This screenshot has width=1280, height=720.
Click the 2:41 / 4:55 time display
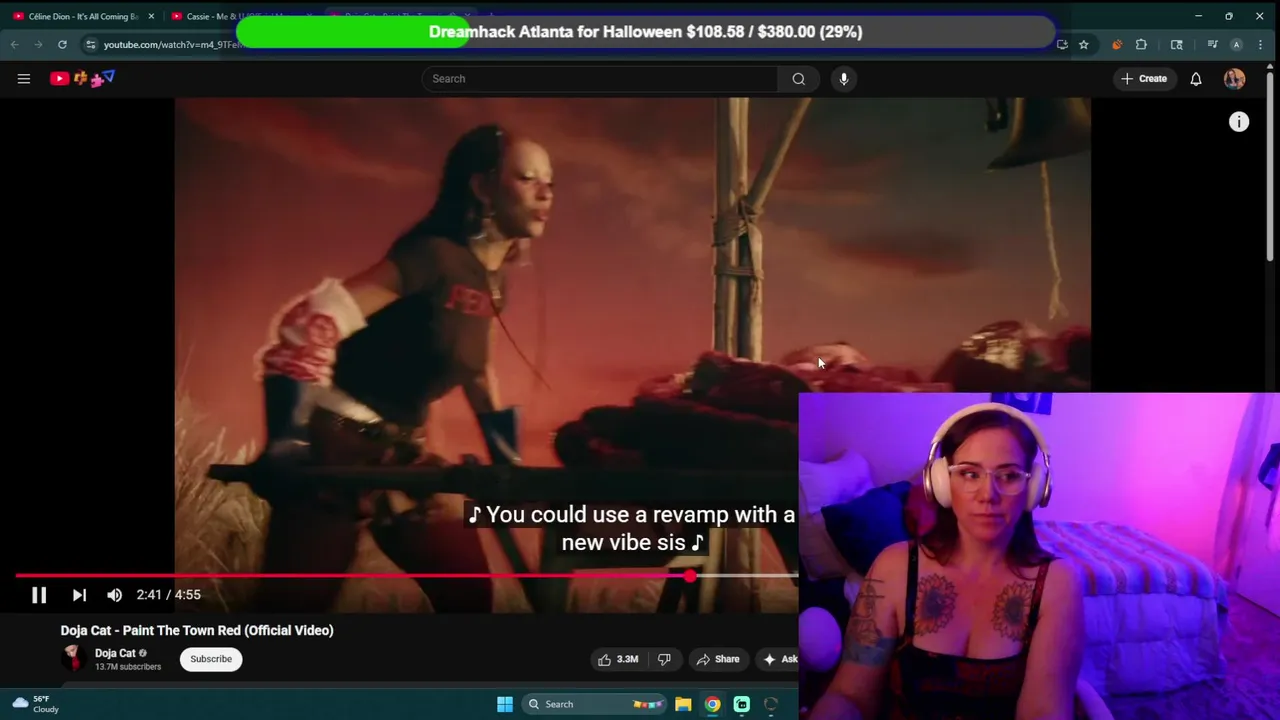point(169,595)
